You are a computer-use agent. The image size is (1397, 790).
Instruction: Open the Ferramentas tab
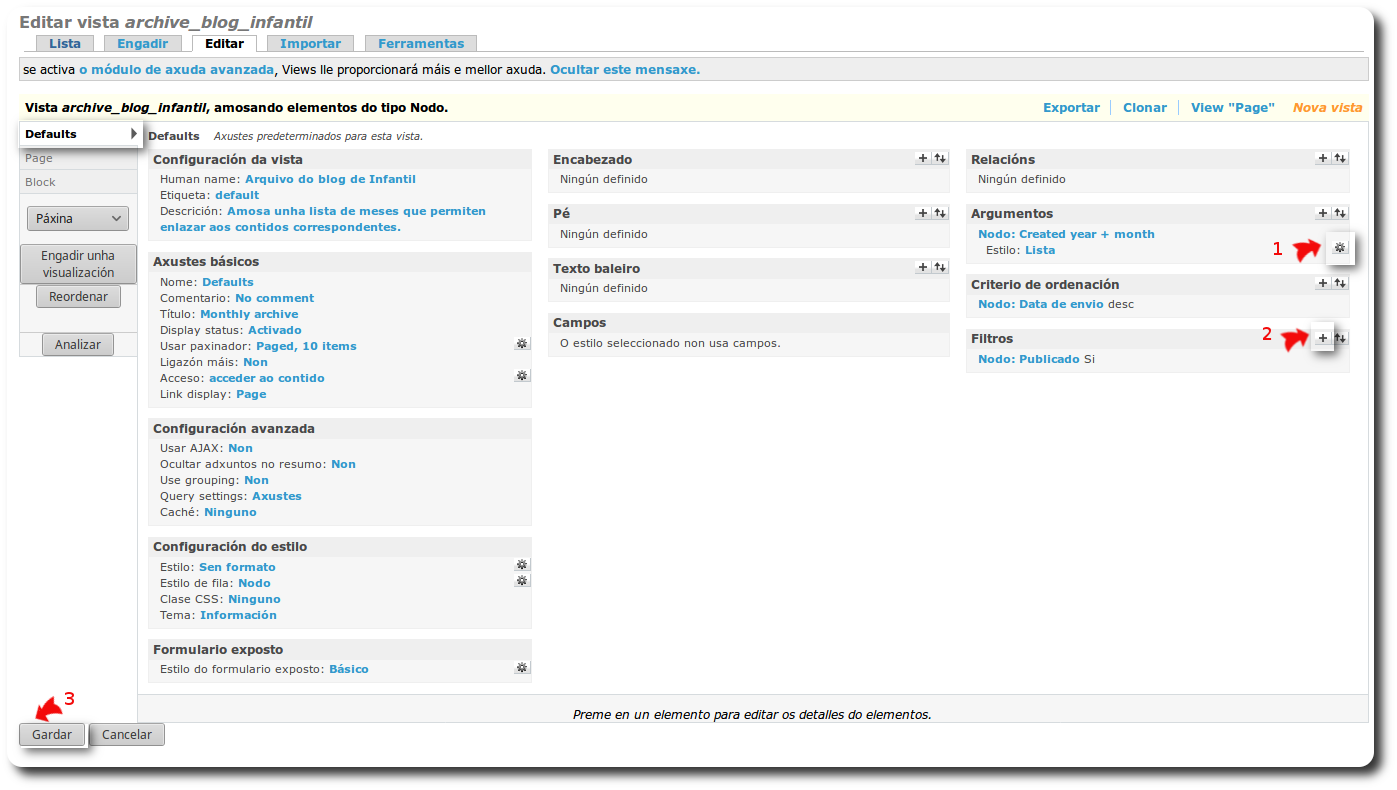point(420,43)
